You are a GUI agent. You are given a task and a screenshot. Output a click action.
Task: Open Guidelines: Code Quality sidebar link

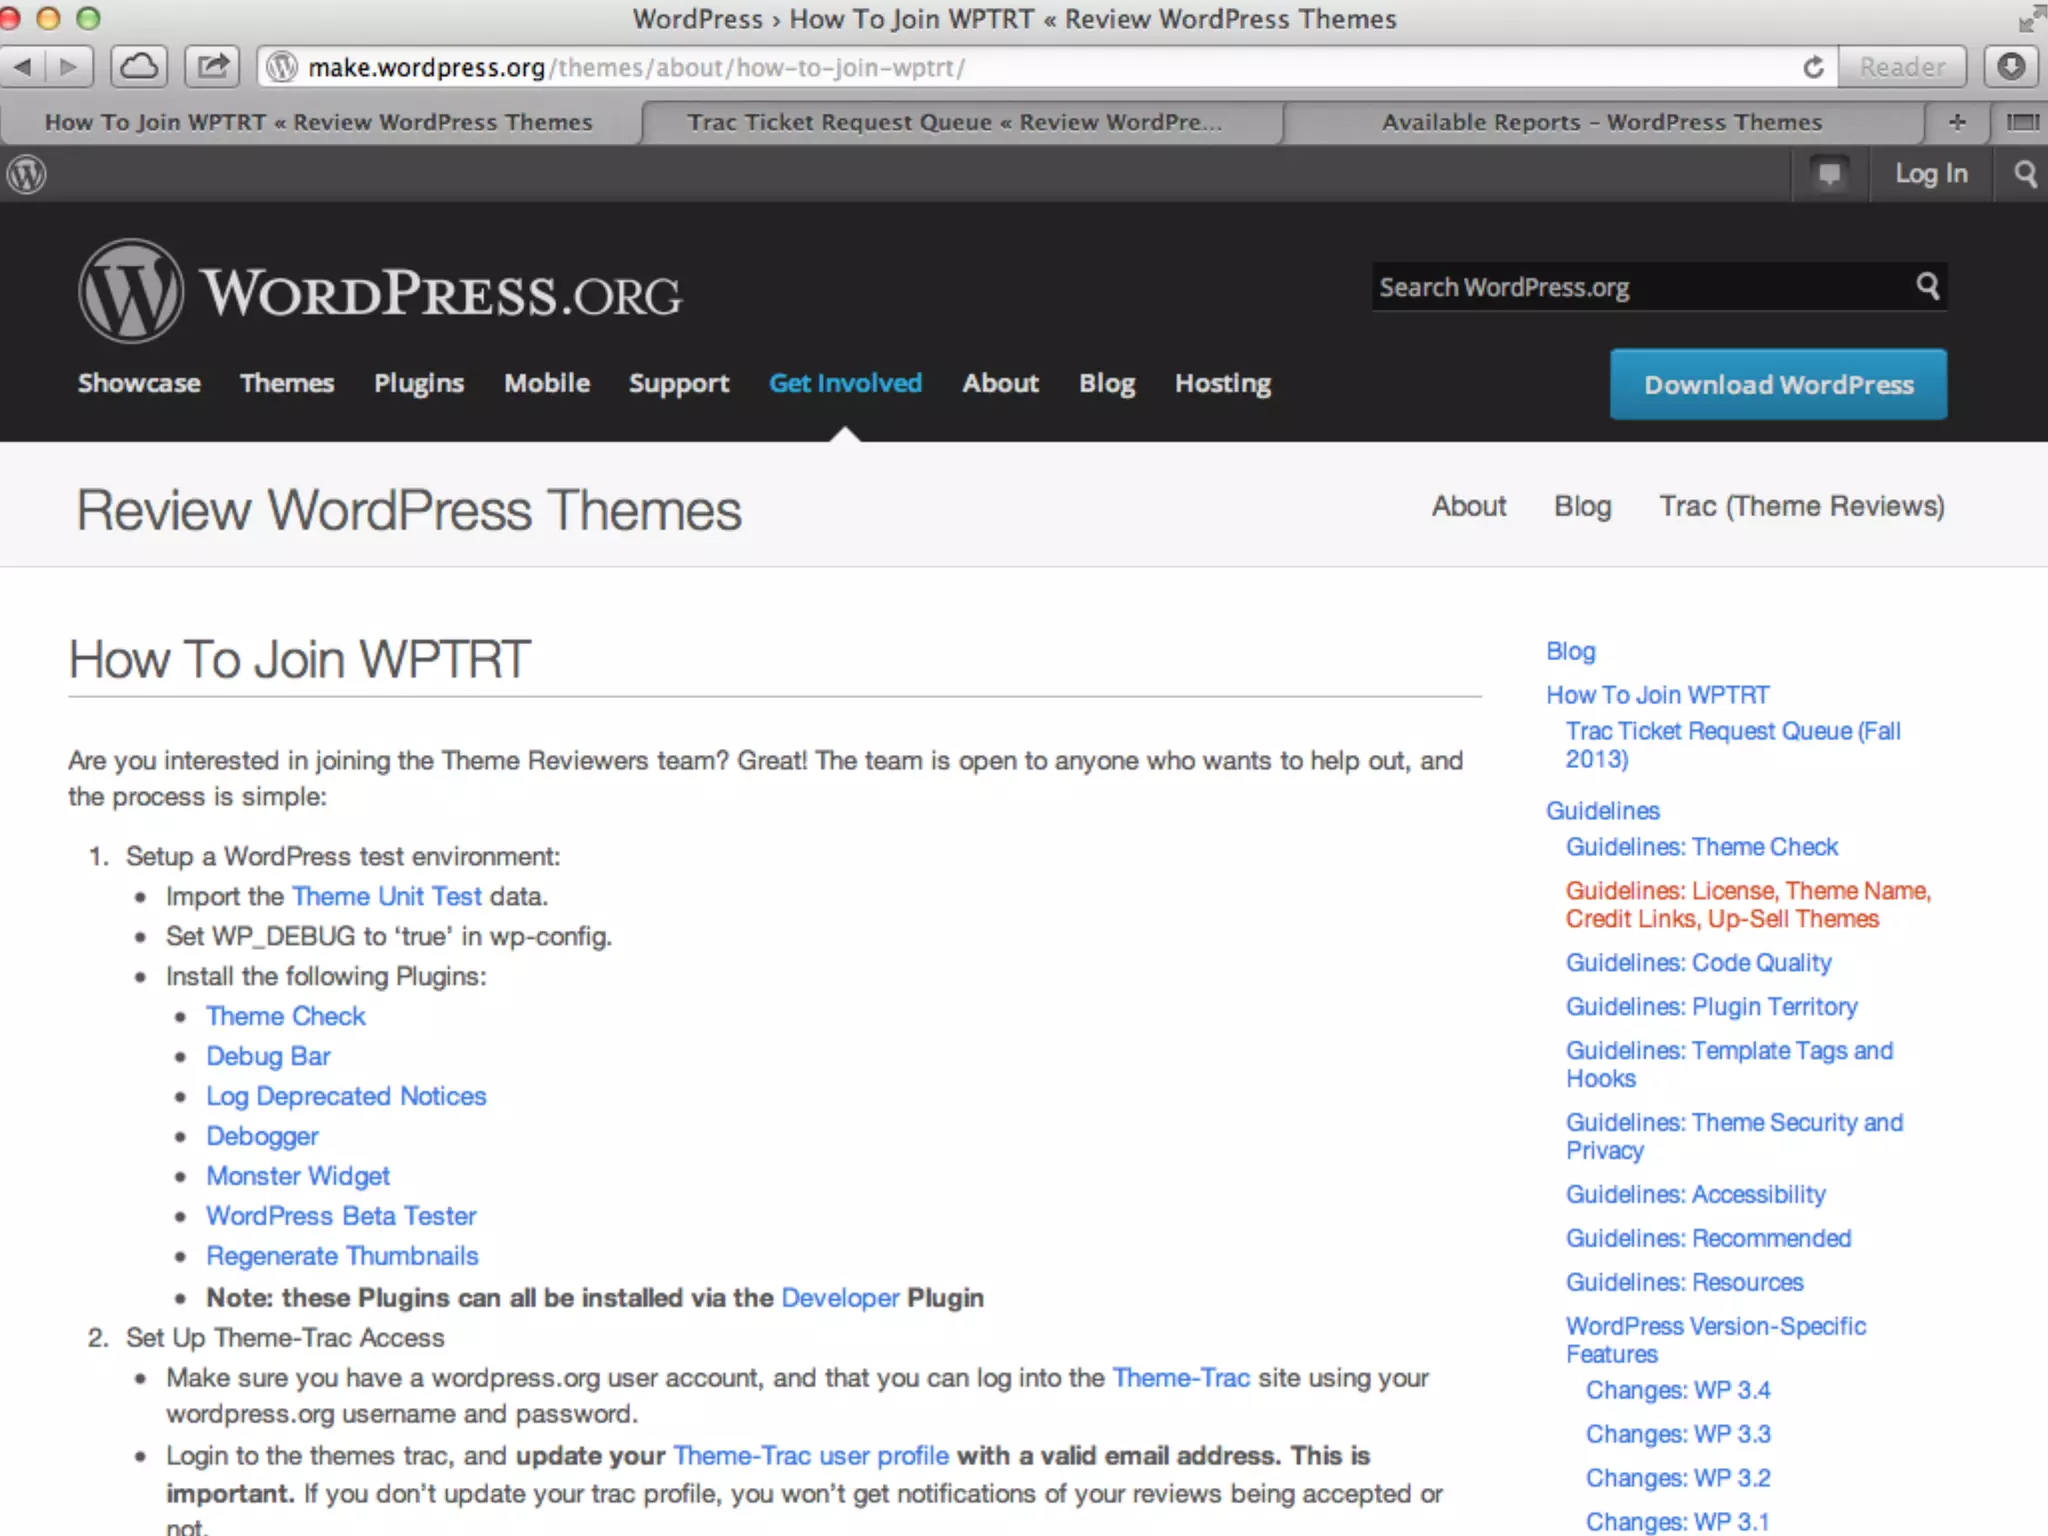(x=1698, y=962)
